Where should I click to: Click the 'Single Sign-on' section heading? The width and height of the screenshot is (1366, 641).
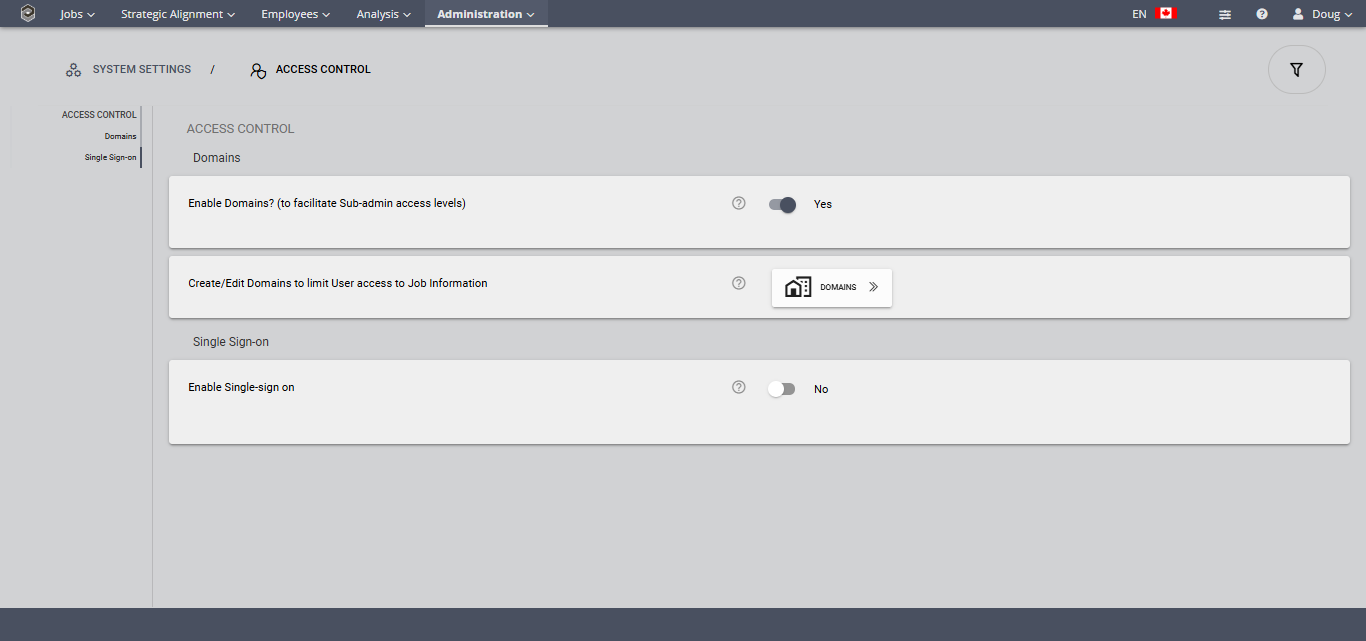point(231,342)
